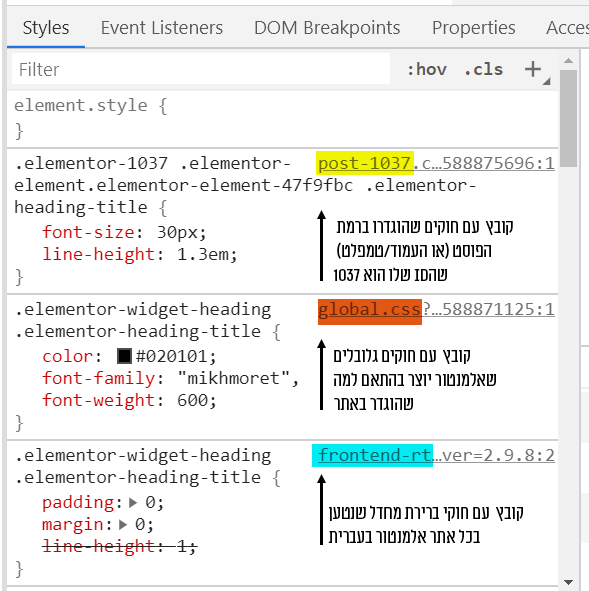The height and width of the screenshot is (591, 589).
Task: Click the element.style rule selector
Action: 81,106
